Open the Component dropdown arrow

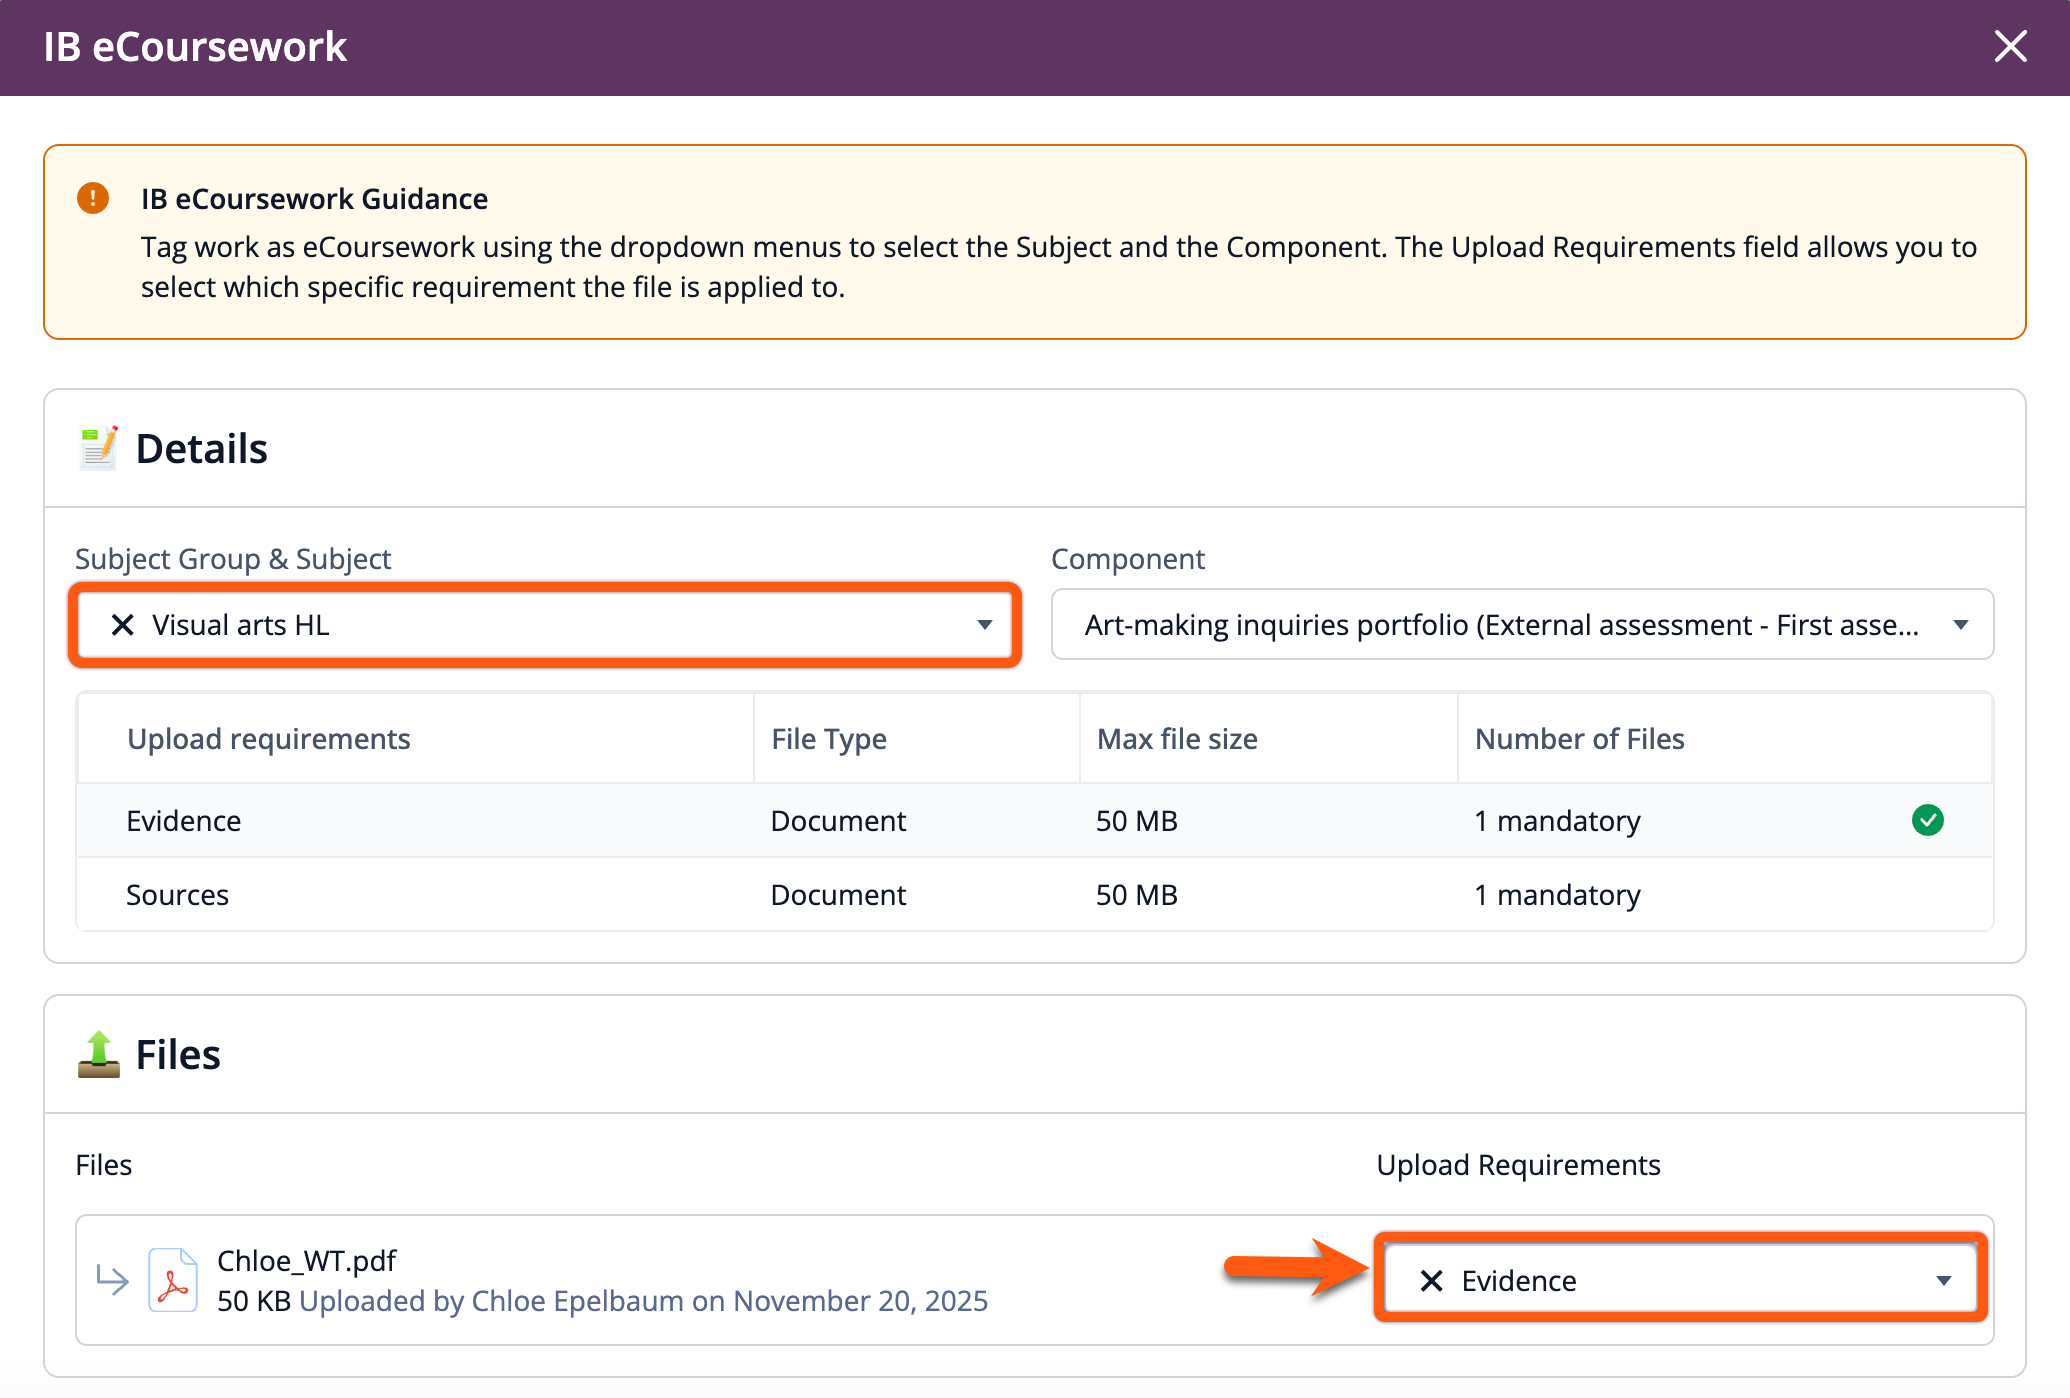[x=1960, y=625]
